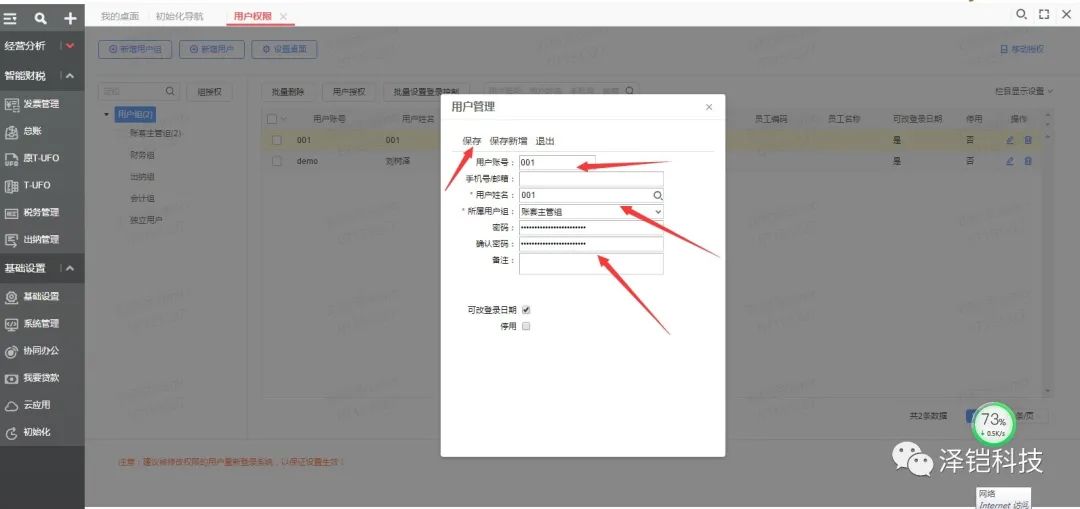Click 退出 in dialog toolbar
1080x509 pixels.
click(545, 141)
